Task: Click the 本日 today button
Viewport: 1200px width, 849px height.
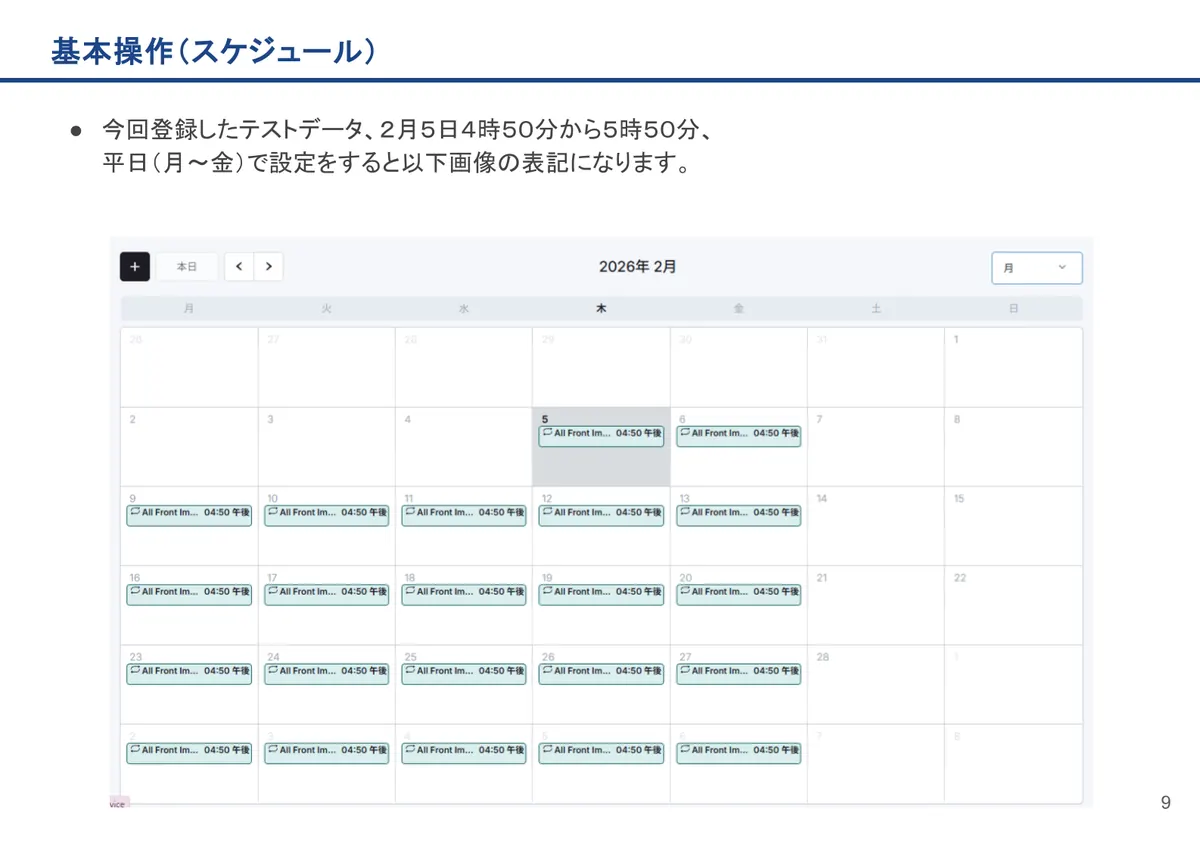Action: [x=187, y=267]
